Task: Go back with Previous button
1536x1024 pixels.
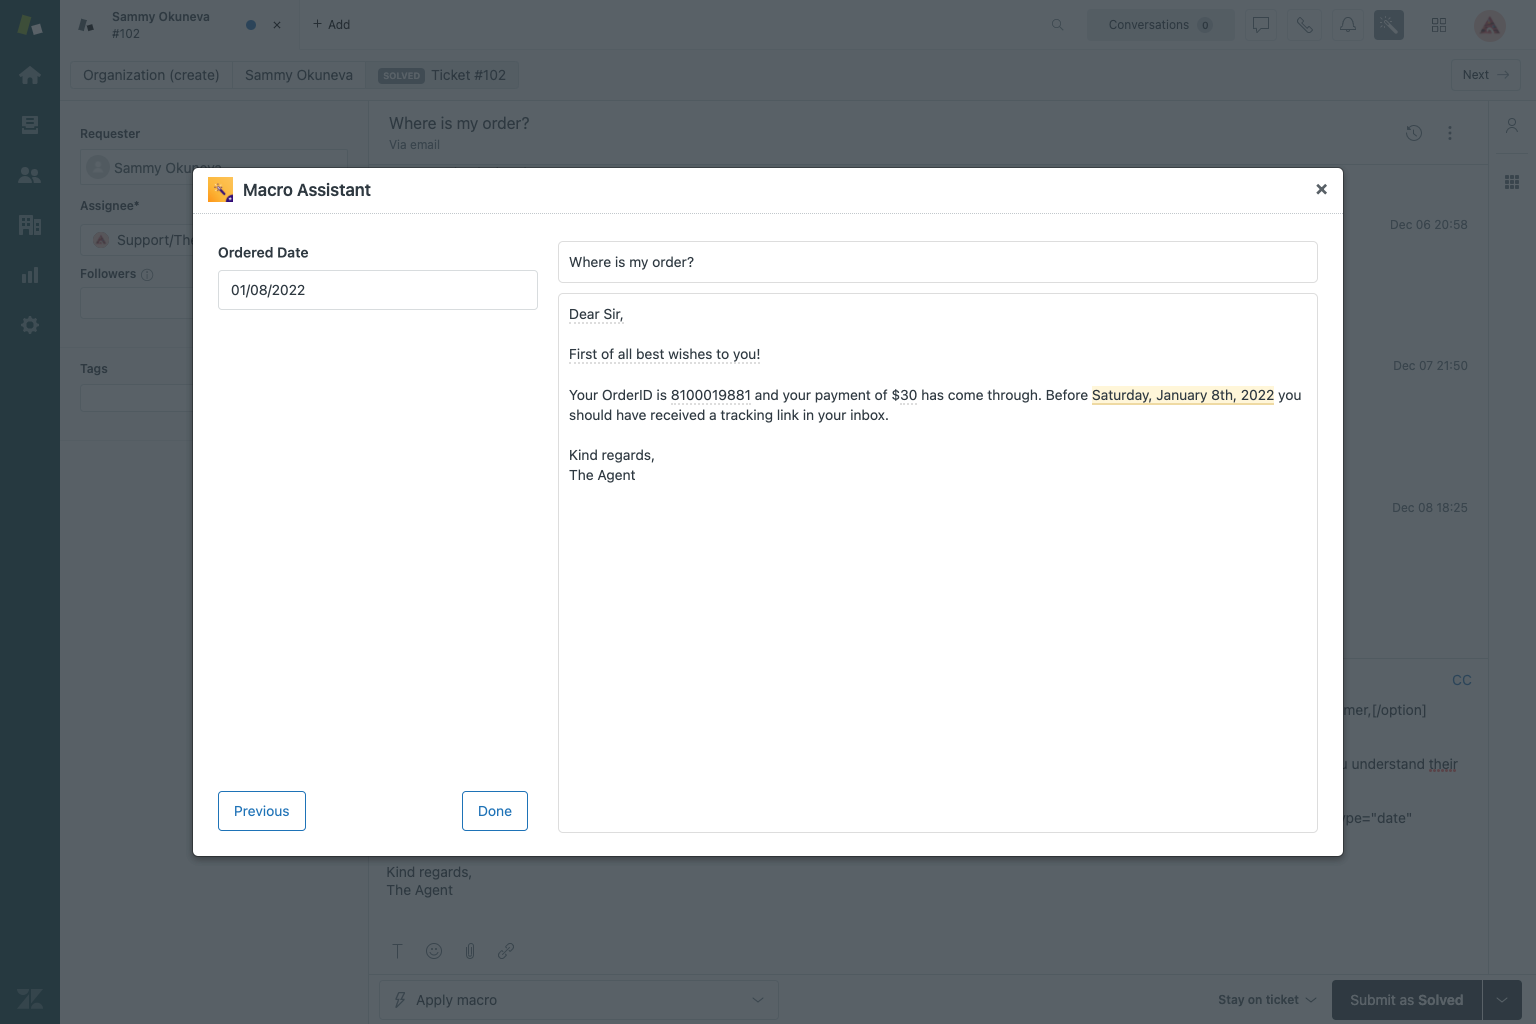Action: point(261,811)
